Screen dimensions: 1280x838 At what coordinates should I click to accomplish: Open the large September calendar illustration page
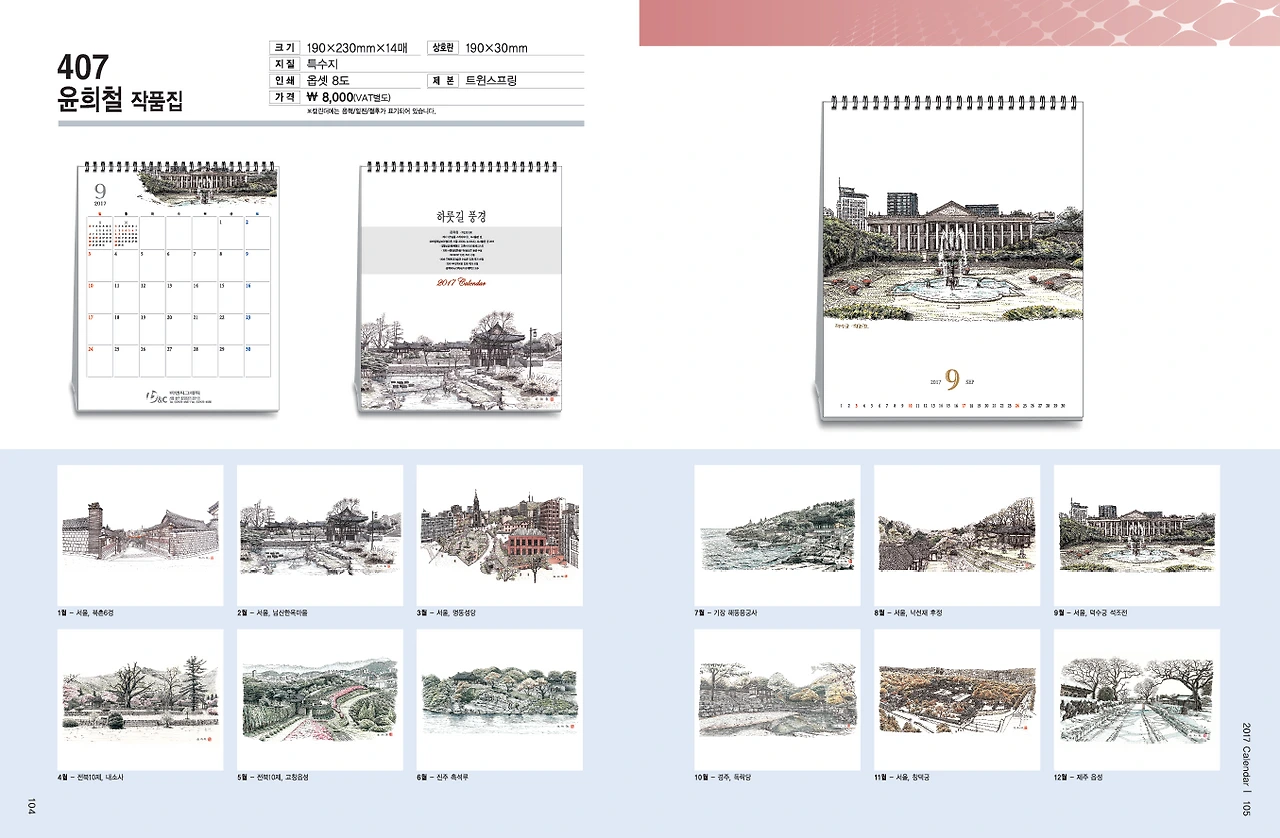point(952,261)
